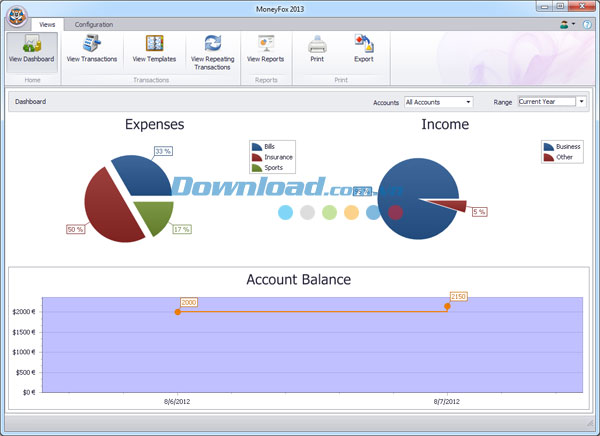Image resolution: width=600 pixels, height=436 pixels.
Task: Expand the Accounts dropdown showing All Accounts
Action: pyautogui.click(x=438, y=102)
